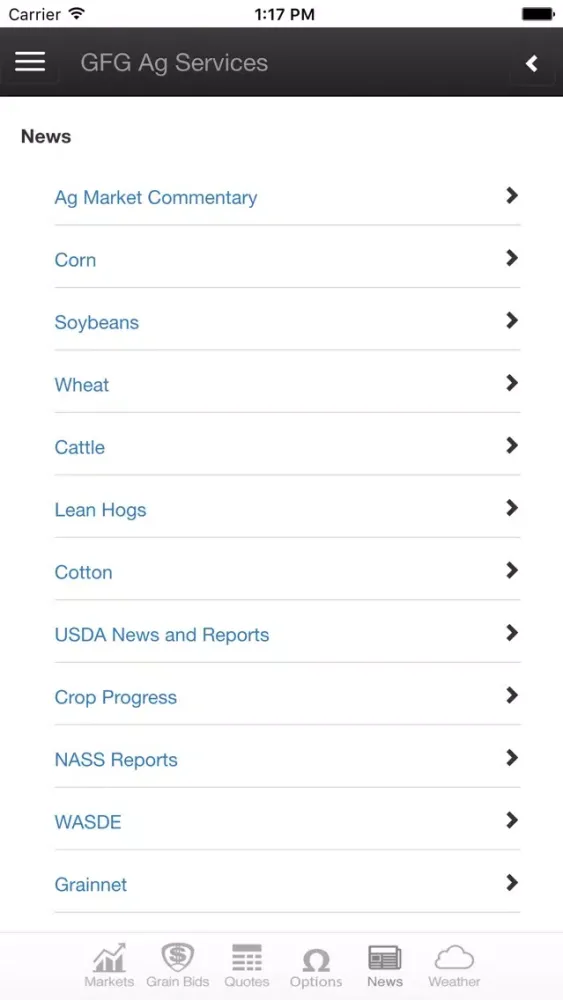Select the News newspaper icon
This screenshot has width=563, height=1000.
tap(384, 959)
